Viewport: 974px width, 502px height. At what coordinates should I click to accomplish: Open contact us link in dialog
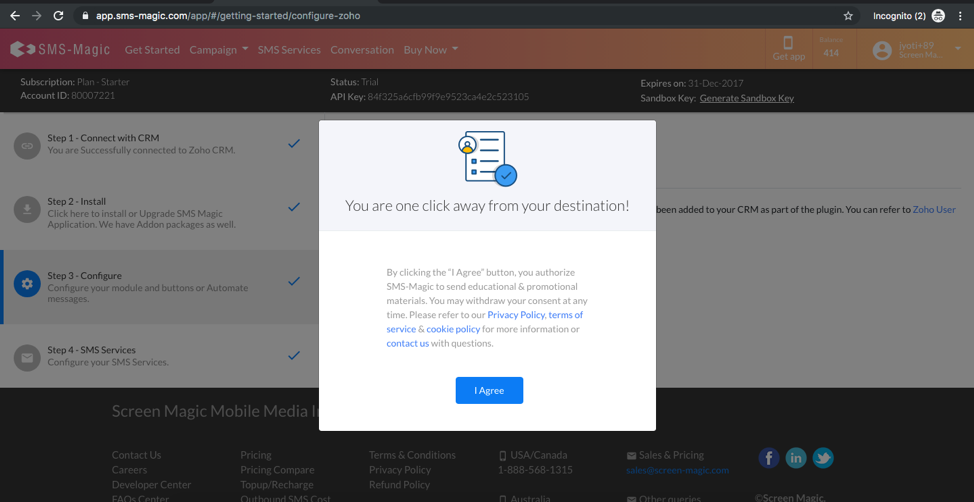[407, 344]
